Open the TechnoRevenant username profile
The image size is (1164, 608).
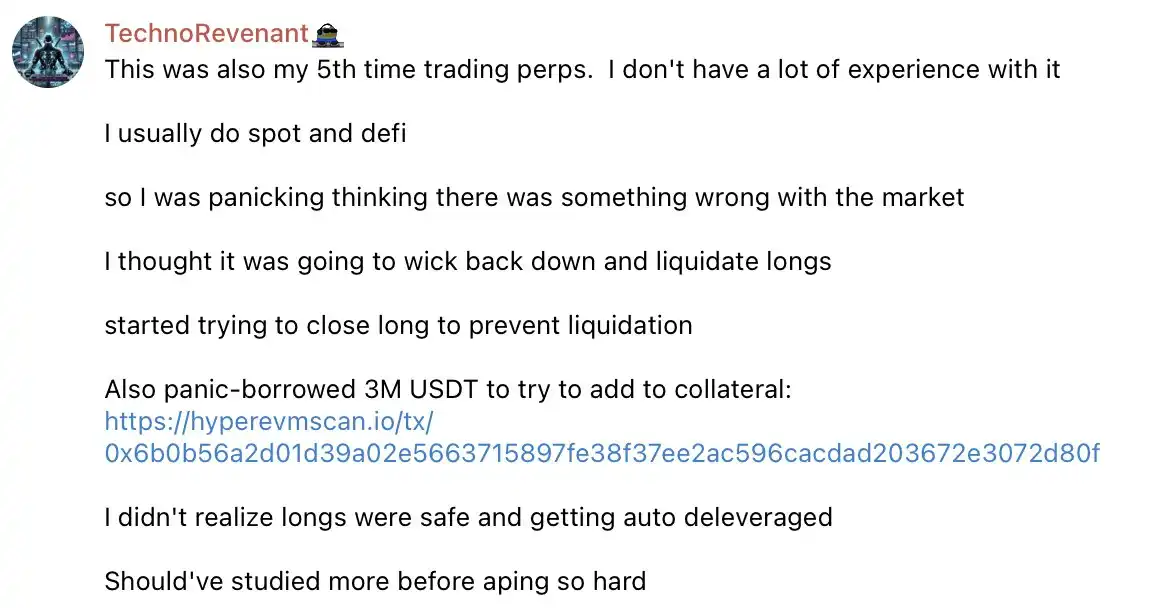[x=206, y=33]
